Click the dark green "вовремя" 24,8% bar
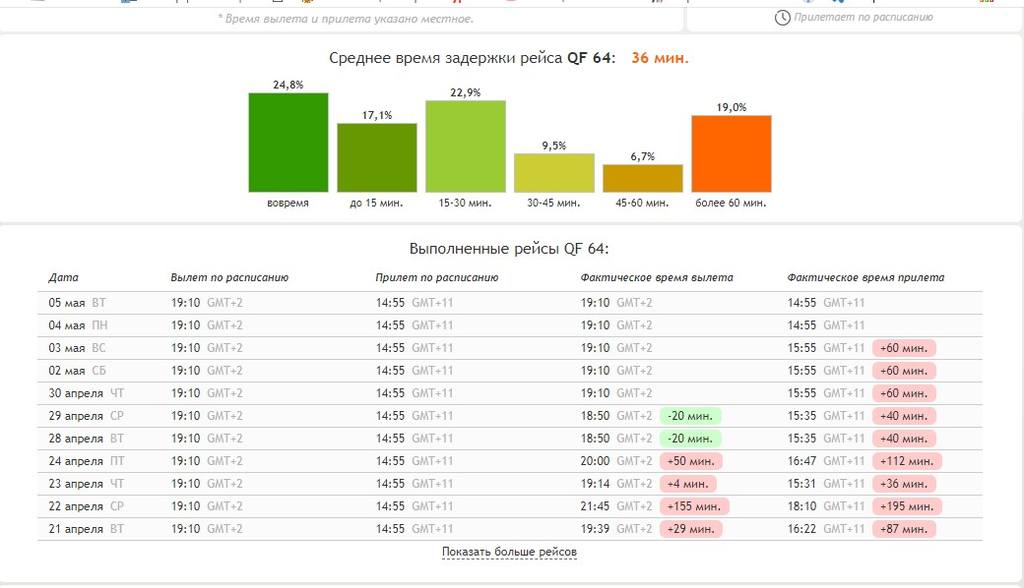The image size is (1024, 588). [x=288, y=142]
